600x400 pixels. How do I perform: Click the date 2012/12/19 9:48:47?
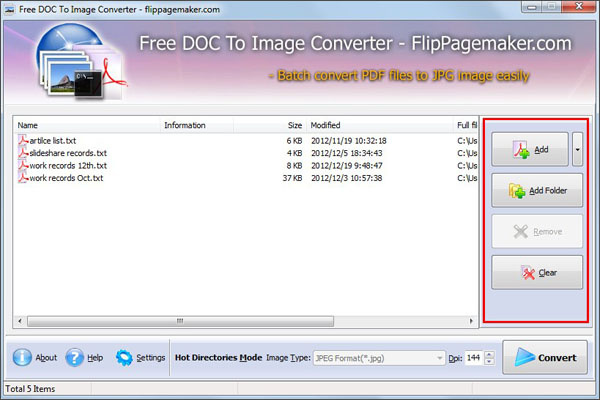pos(346,166)
